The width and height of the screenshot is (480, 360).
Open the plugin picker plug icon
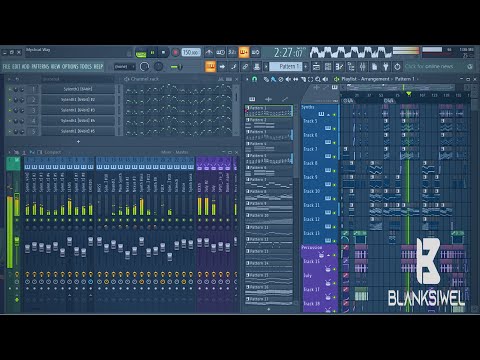point(386,67)
